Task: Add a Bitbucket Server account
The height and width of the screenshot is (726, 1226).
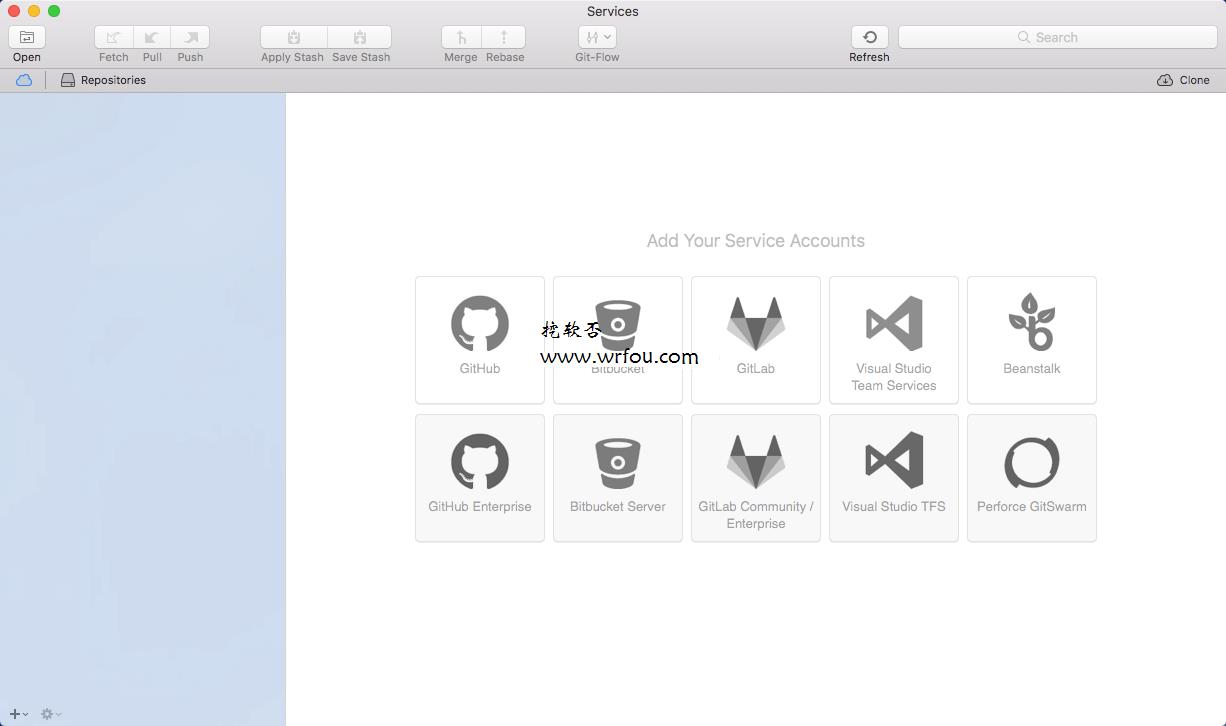Action: 618,478
